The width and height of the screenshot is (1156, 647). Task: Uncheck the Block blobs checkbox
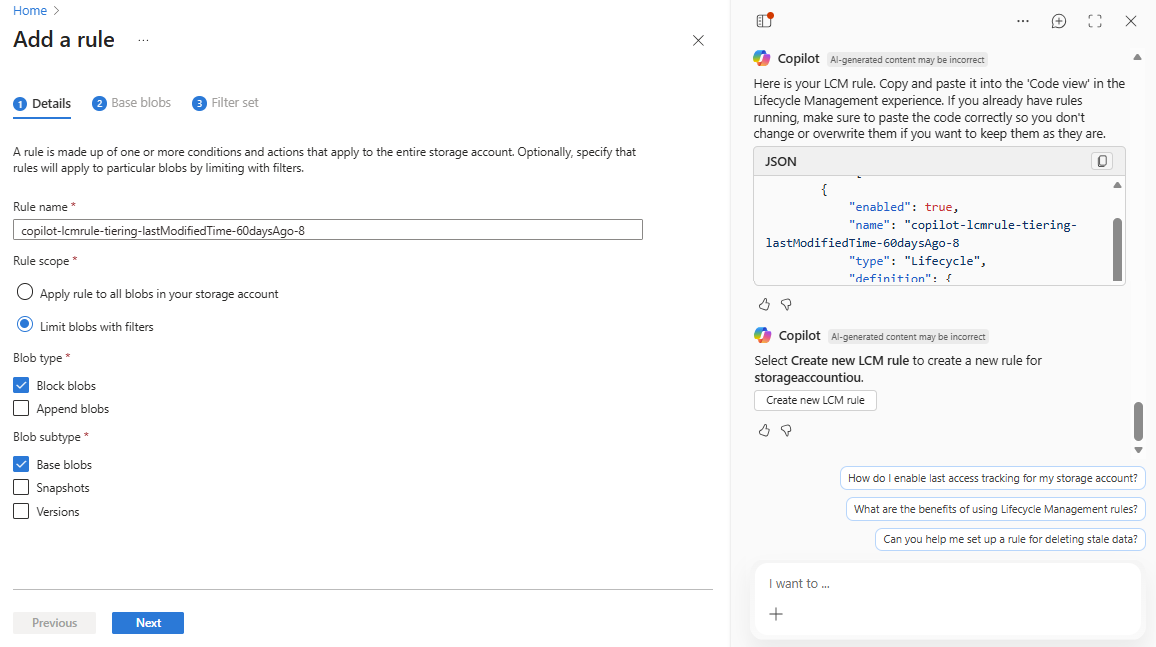coord(21,385)
